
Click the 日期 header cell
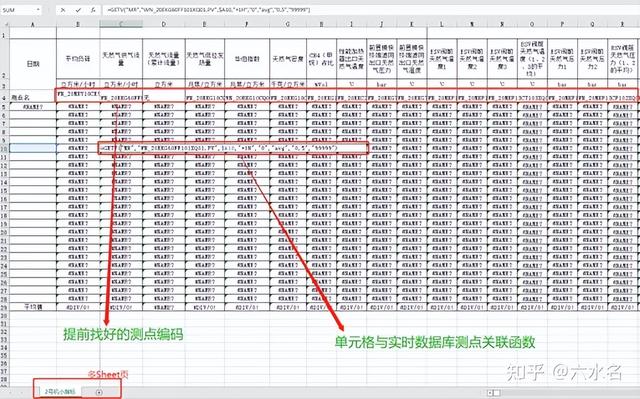point(33,64)
